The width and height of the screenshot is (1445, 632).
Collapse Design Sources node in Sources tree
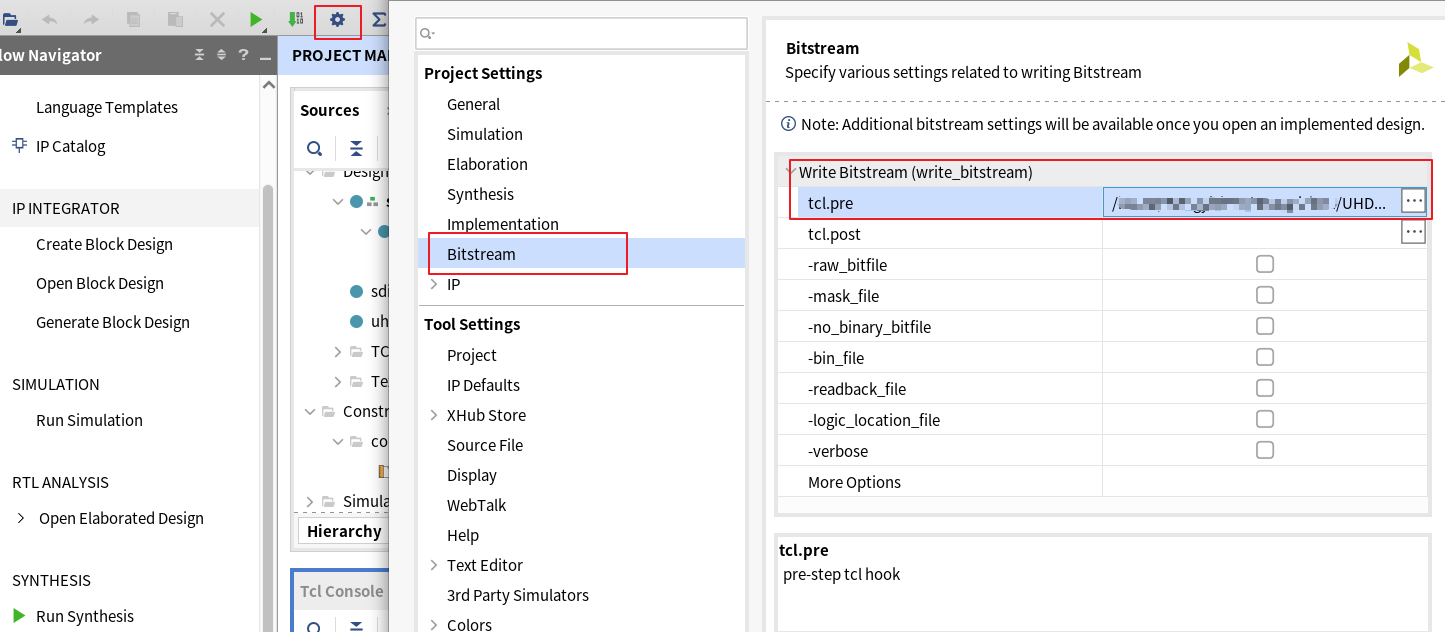[x=310, y=172]
